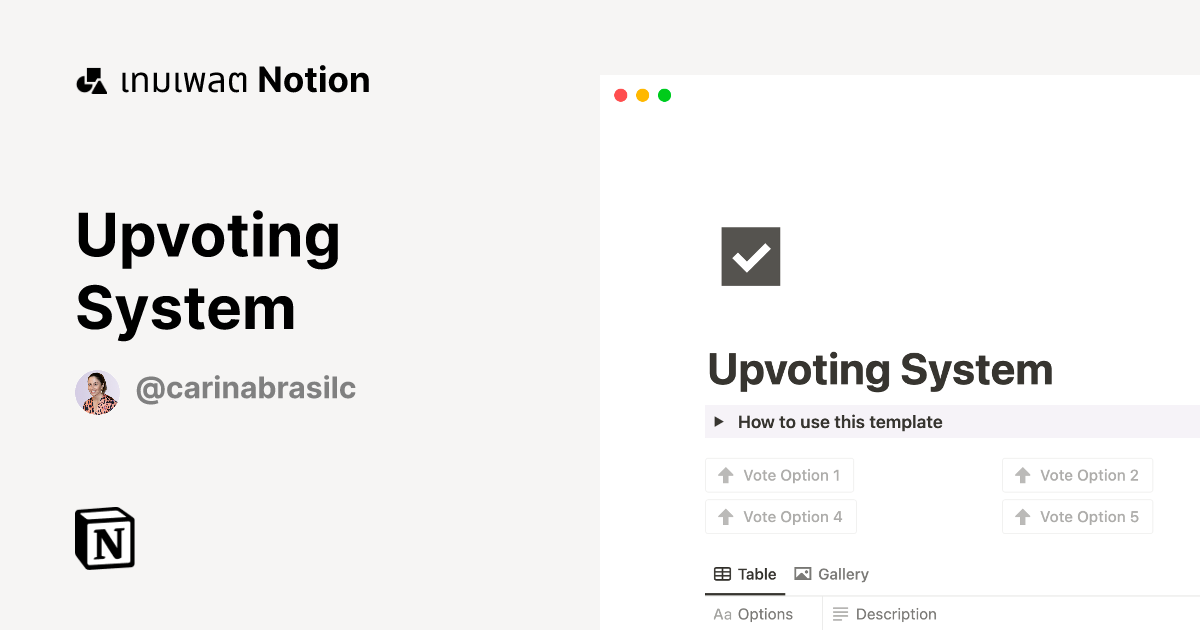Click the Notion logo in the bottom left

(104, 538)
